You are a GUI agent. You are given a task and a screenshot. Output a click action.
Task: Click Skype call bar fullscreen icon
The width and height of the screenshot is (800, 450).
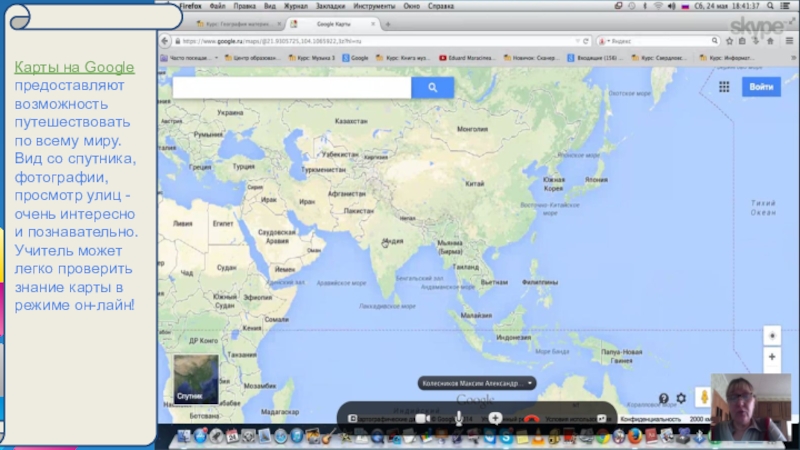pos(602,418)
